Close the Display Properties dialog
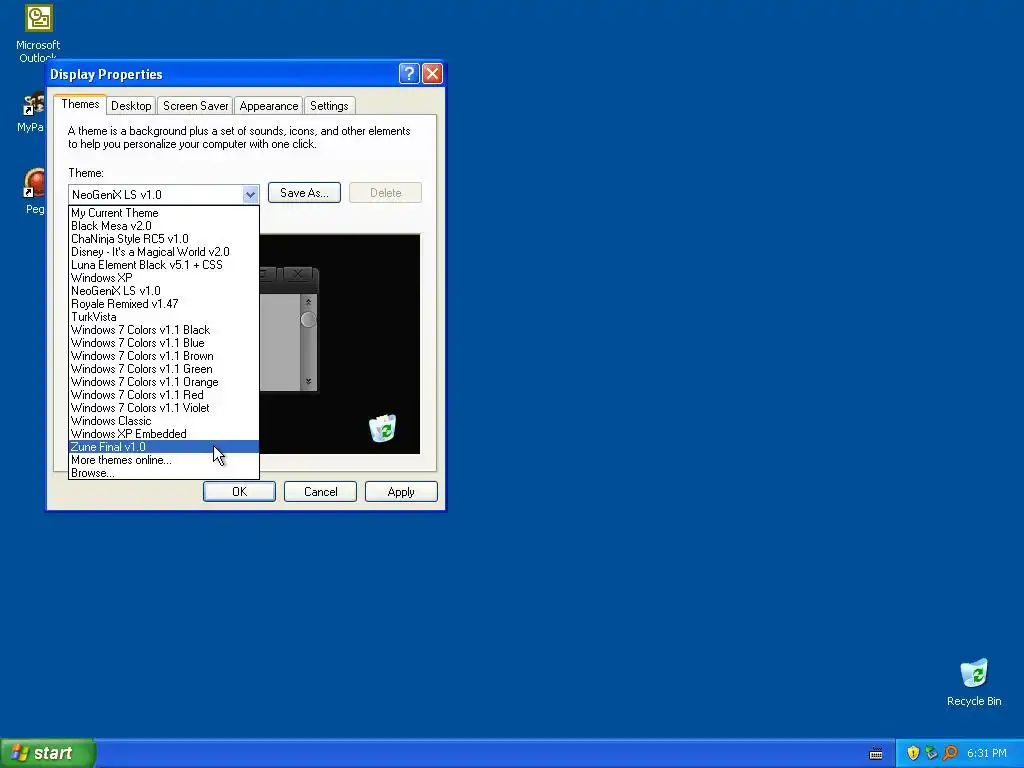 tap(432, 74)
